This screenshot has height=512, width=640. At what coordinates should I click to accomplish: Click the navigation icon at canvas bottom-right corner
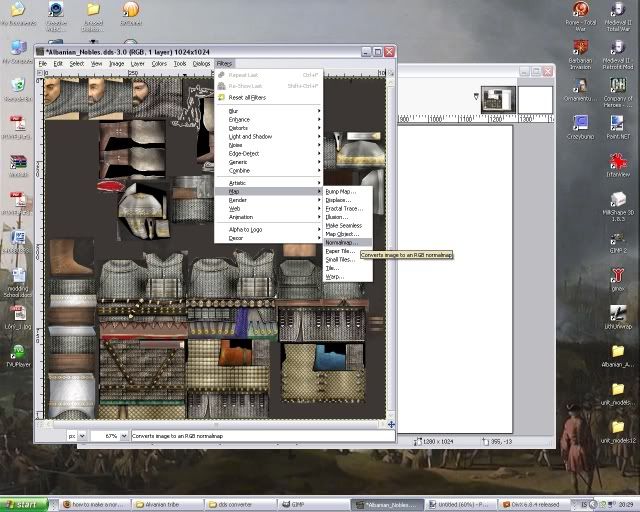tap(391, 425)
